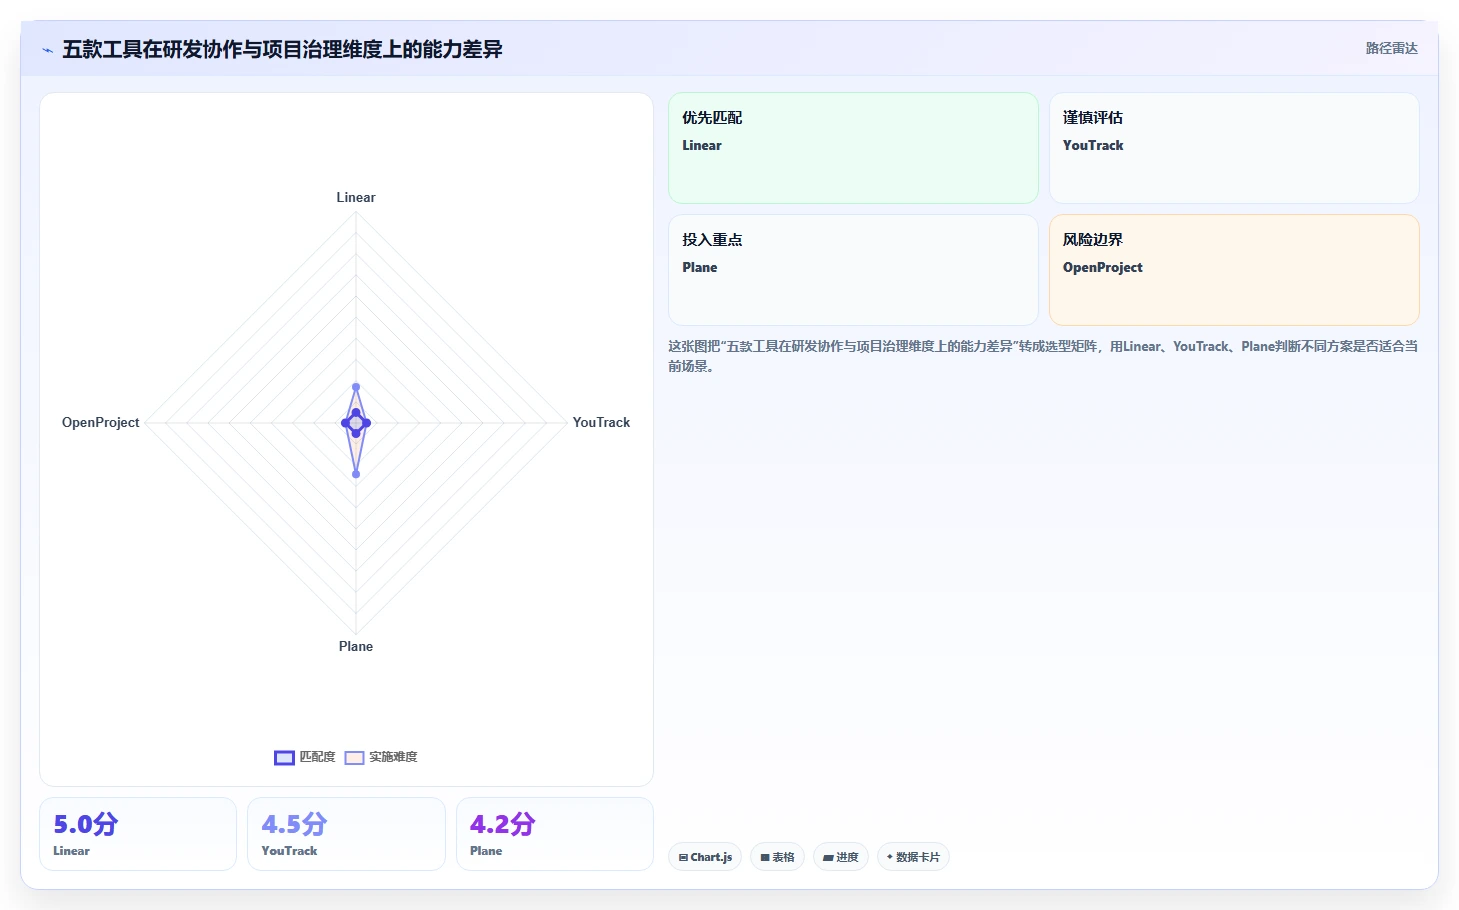Click the Linear axis label on radar
The image size is (1459, 910).
coord(356,197)
